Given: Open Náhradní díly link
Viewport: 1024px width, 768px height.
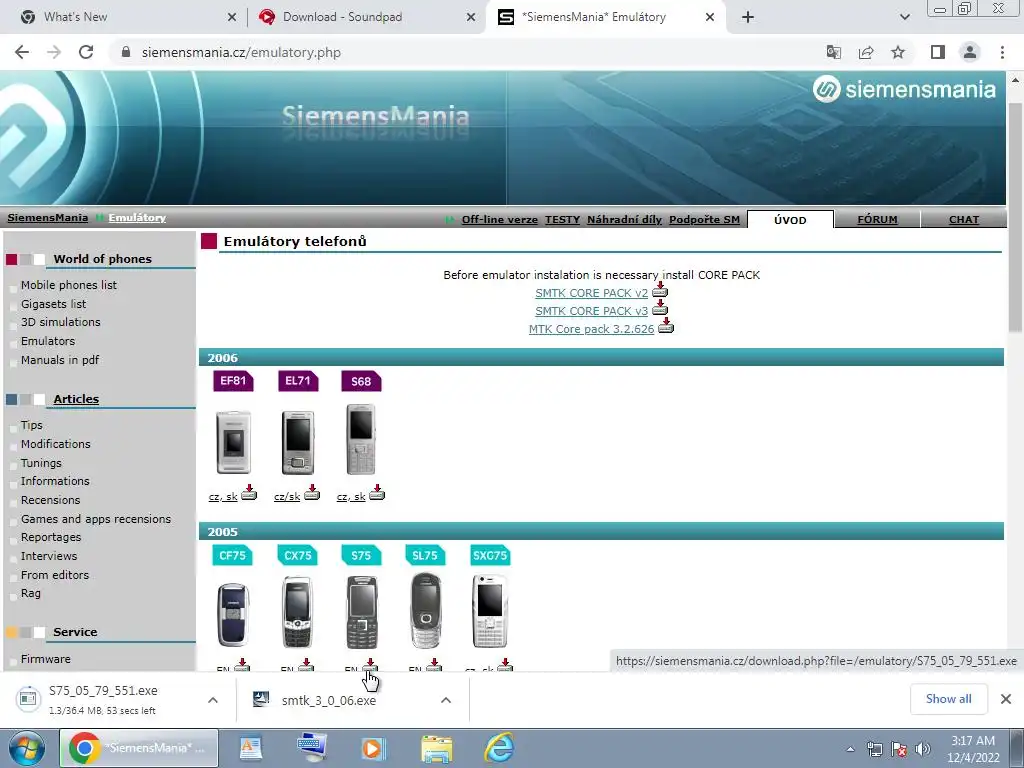Looking at the screenshot, I should click(624, 219).
